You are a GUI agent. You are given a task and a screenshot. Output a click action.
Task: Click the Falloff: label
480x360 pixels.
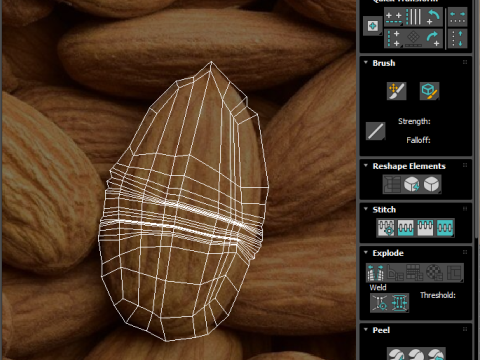coord(418,140)
